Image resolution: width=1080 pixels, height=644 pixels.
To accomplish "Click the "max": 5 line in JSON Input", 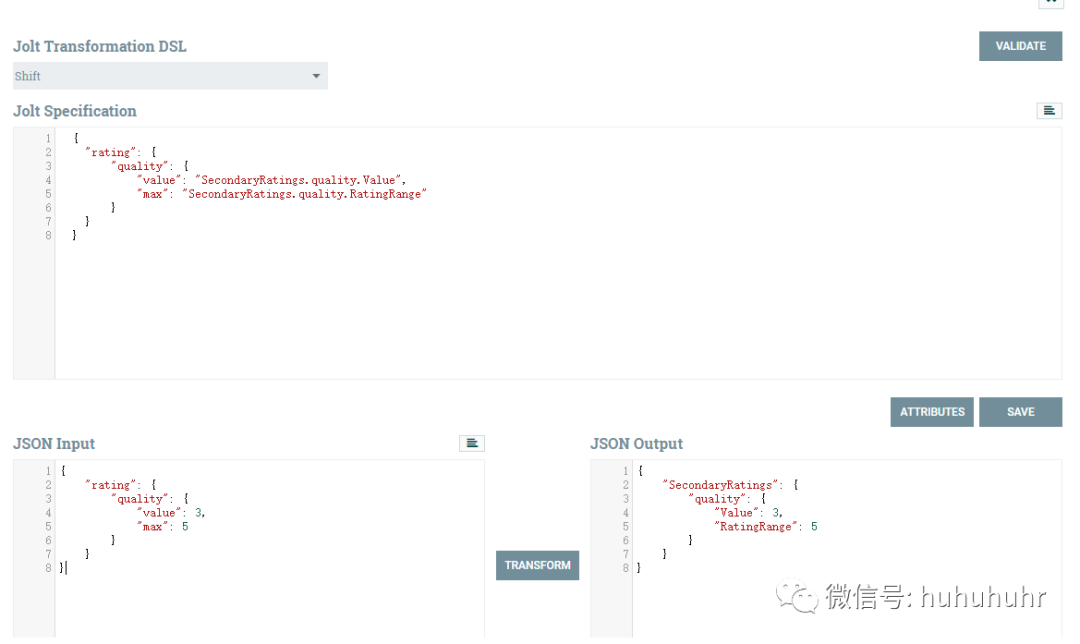I will [163, 527].
